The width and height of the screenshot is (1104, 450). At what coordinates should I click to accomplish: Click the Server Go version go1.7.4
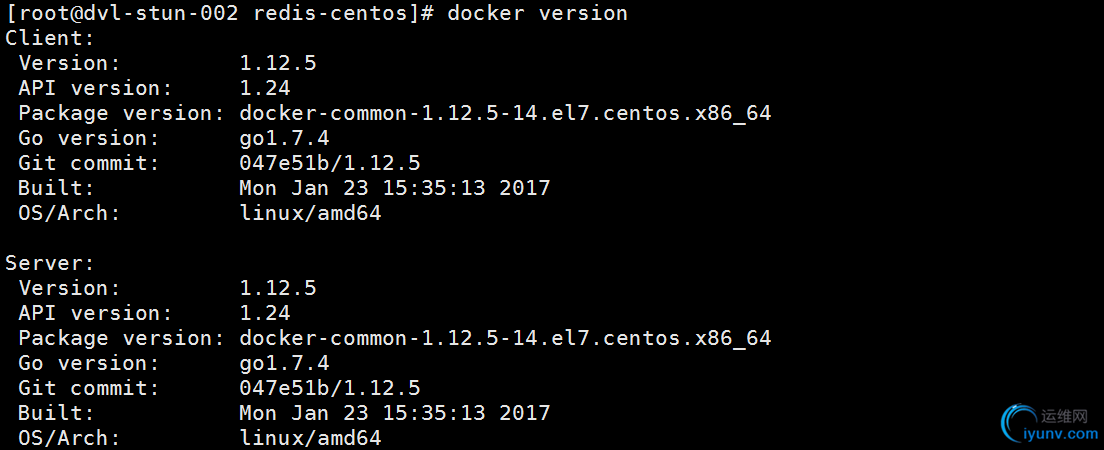click(284, 364)
